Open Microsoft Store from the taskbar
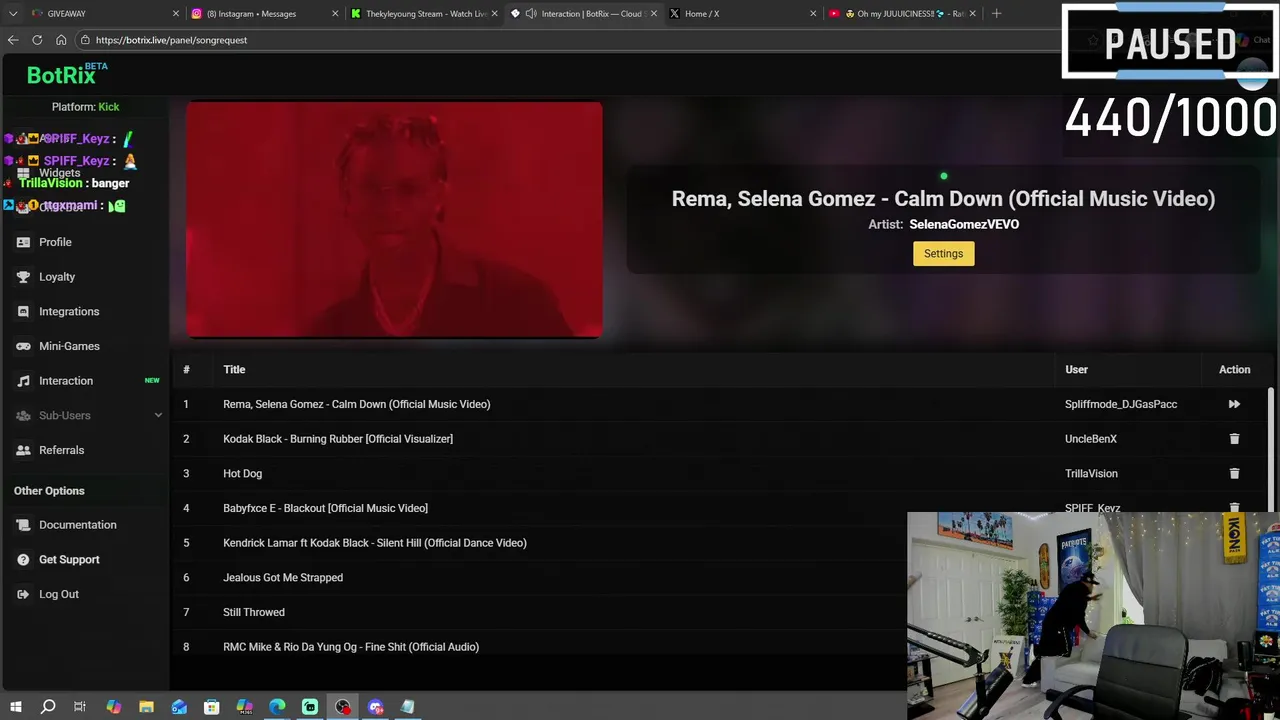 tap(212, 707)
